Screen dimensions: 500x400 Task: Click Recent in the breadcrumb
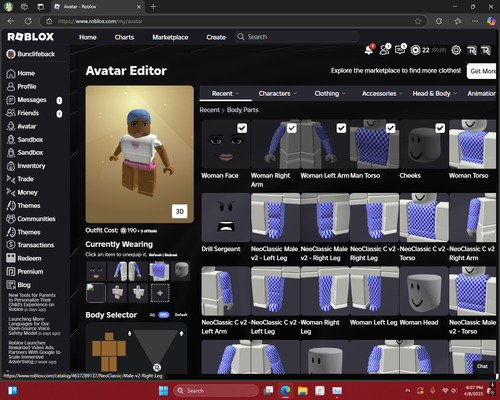point(210,110)
